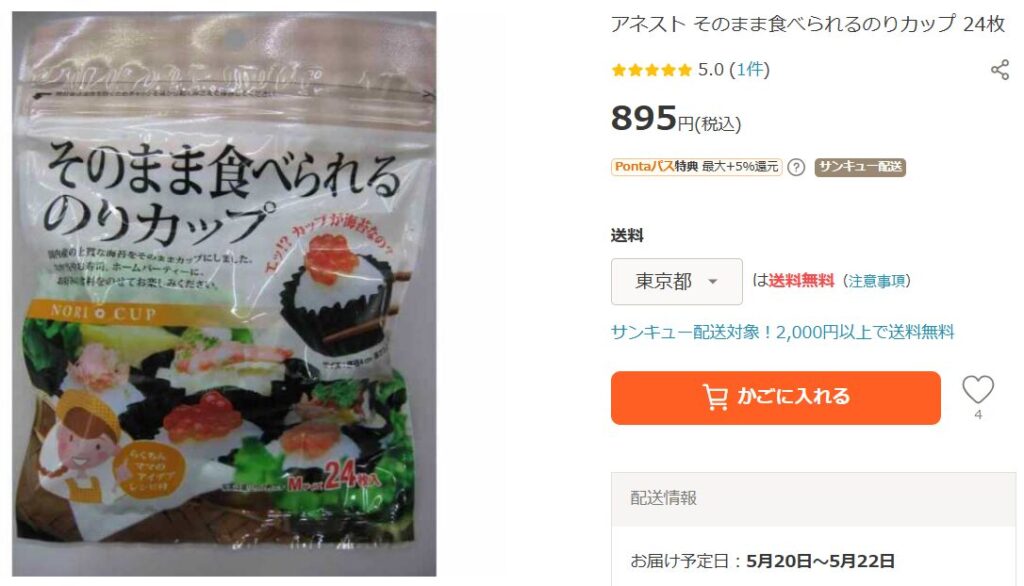Click サンキュー配送対象 free shipping link
Screen dimensions: 1024x586
click(782, 332)
